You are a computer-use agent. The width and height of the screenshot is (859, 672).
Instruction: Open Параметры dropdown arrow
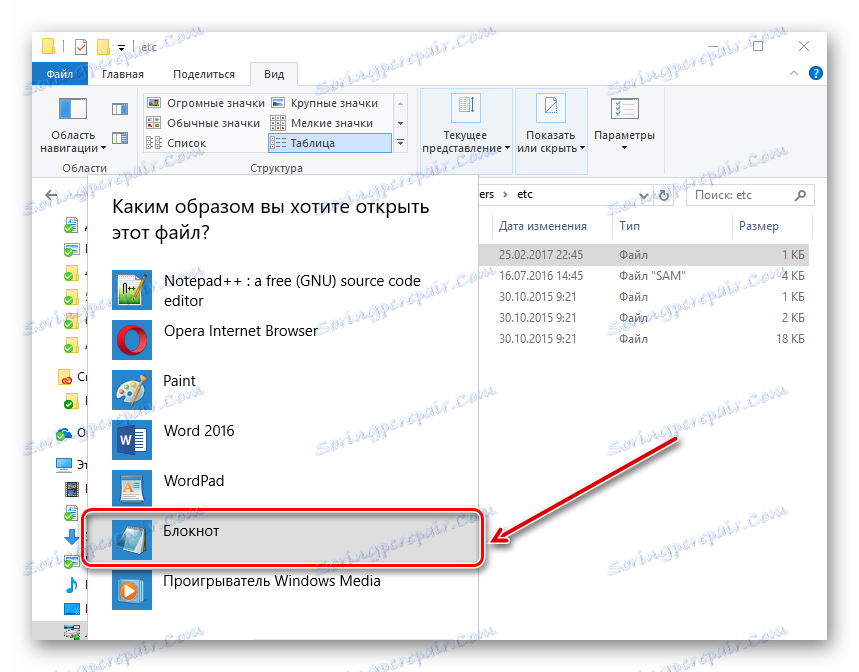click(x=625, y=148)
